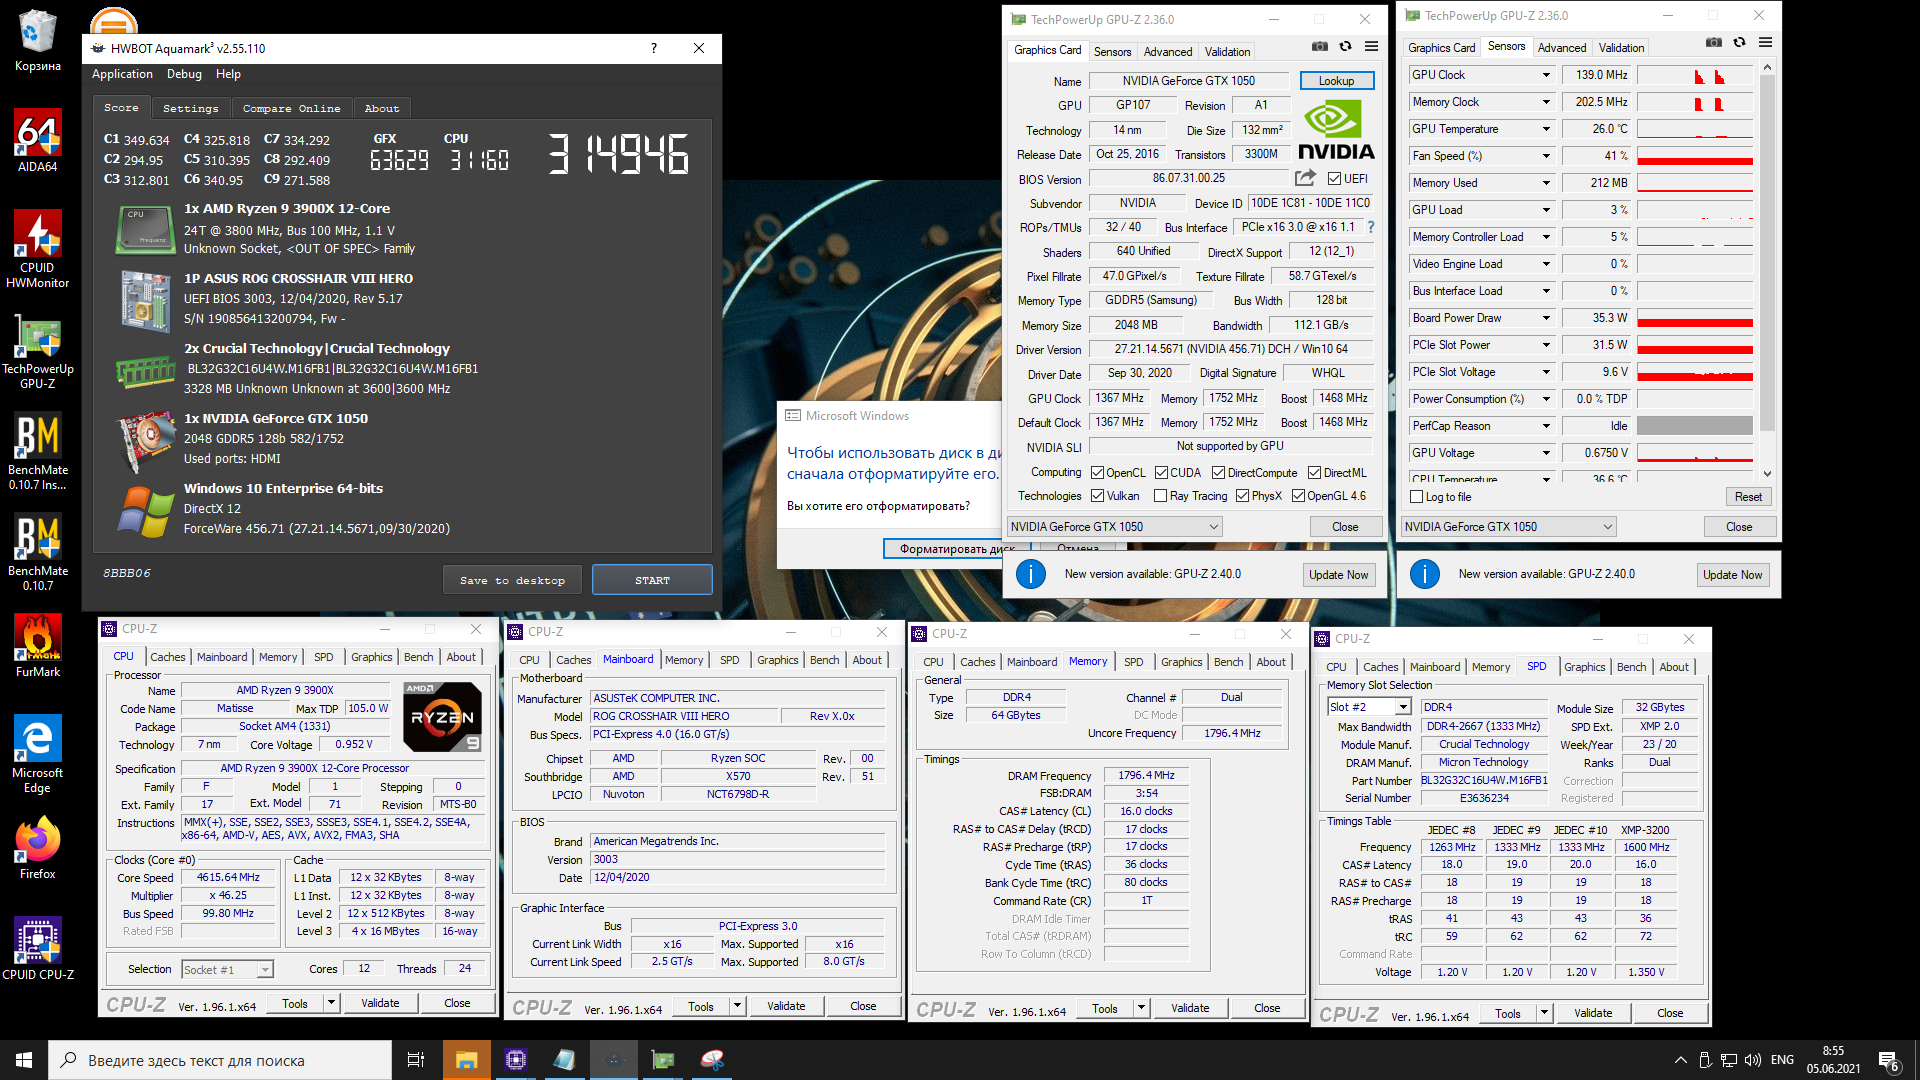The height and width of the screenshot is (1080, 1920).
Task: Enable Log to file checkbox
Action: click(x=1416, y=497)
